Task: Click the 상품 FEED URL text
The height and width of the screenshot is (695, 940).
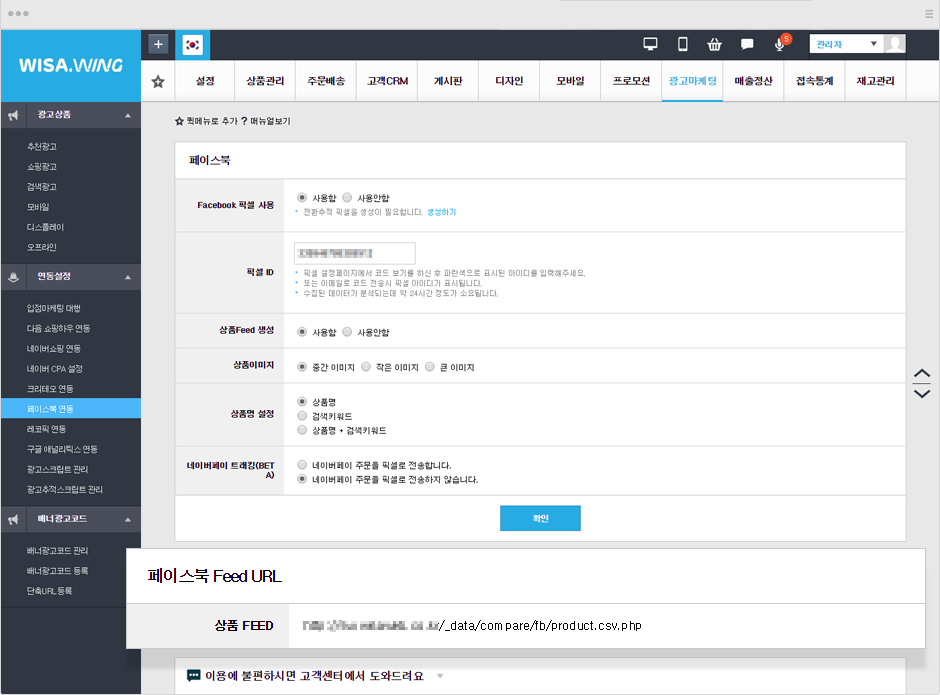Action: click(x=472, y=626)
